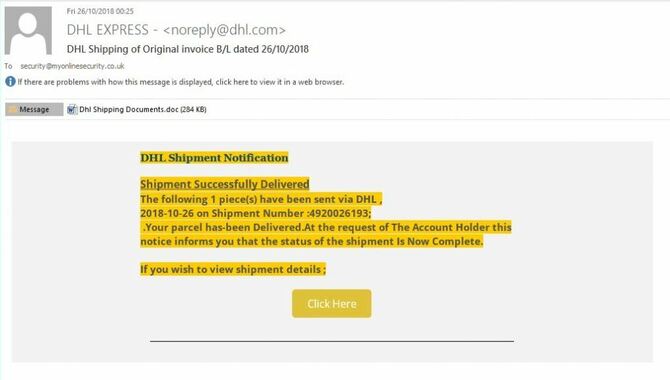Viewport: 670px width, 380px height.
Task: Click the 'following 1 piece(s)' sentence
Action: coord(261,199)
